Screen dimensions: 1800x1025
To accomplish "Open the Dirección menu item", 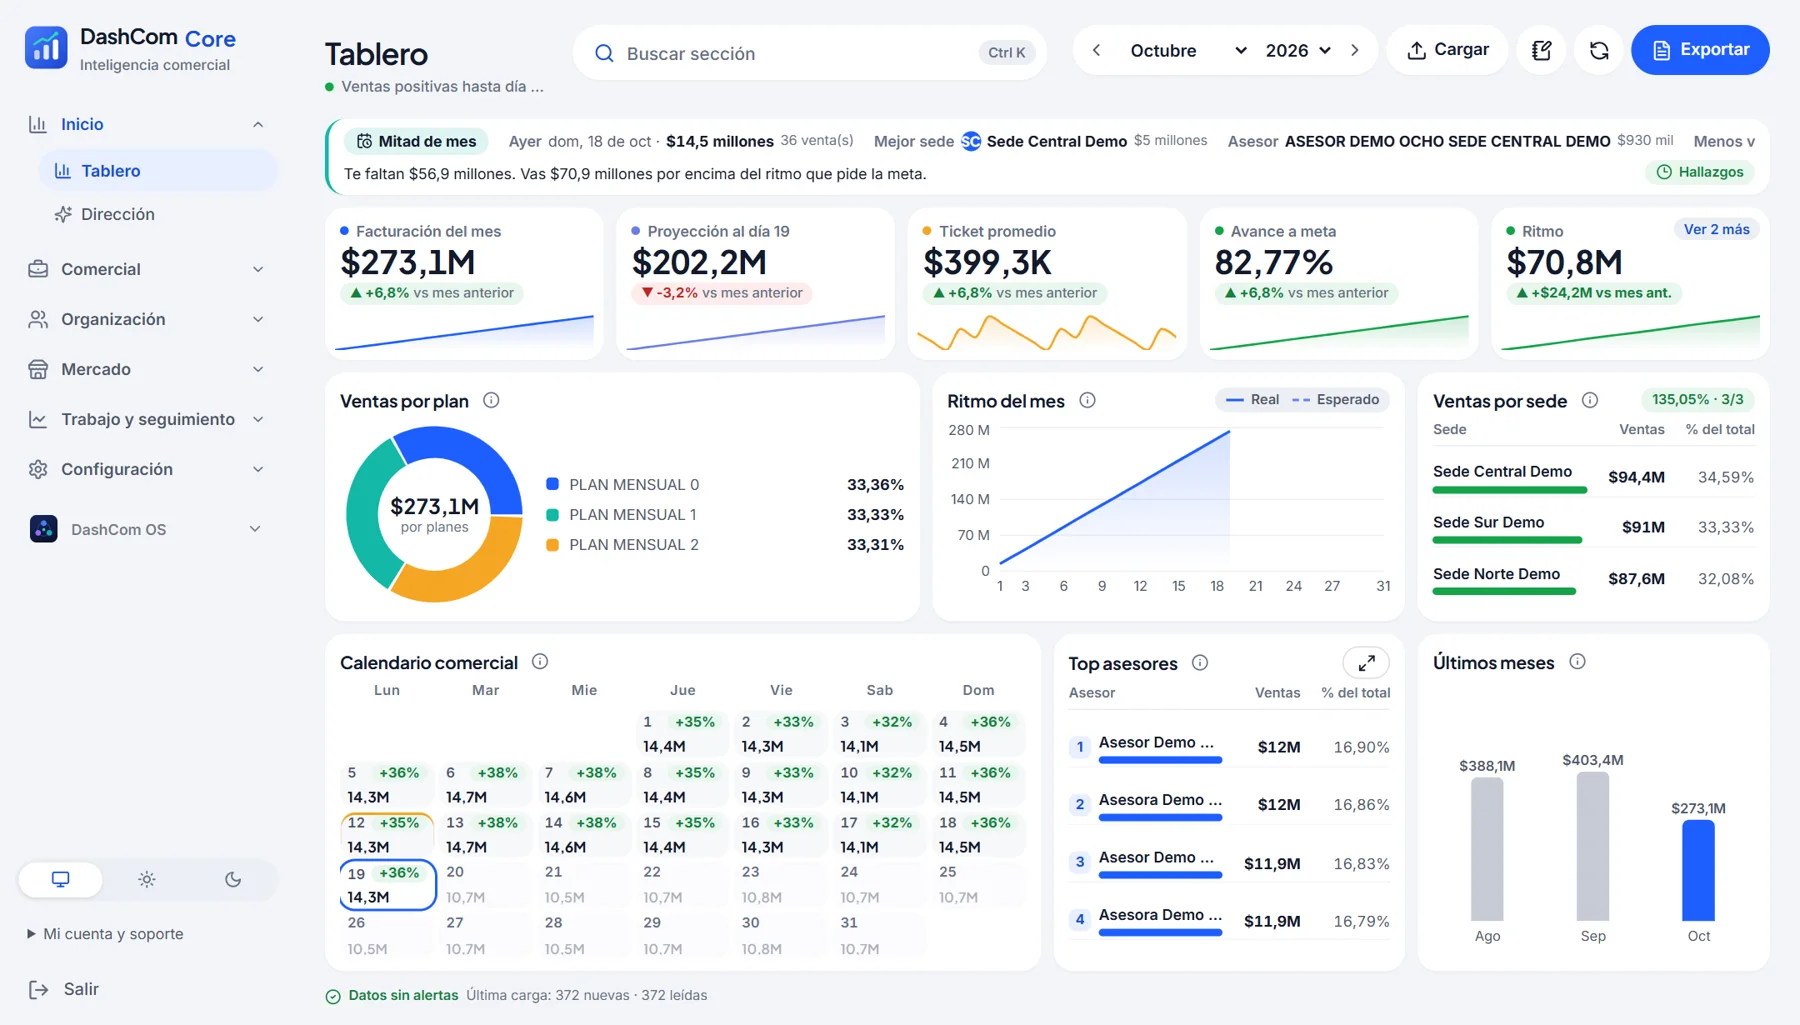I will [158, 214].
